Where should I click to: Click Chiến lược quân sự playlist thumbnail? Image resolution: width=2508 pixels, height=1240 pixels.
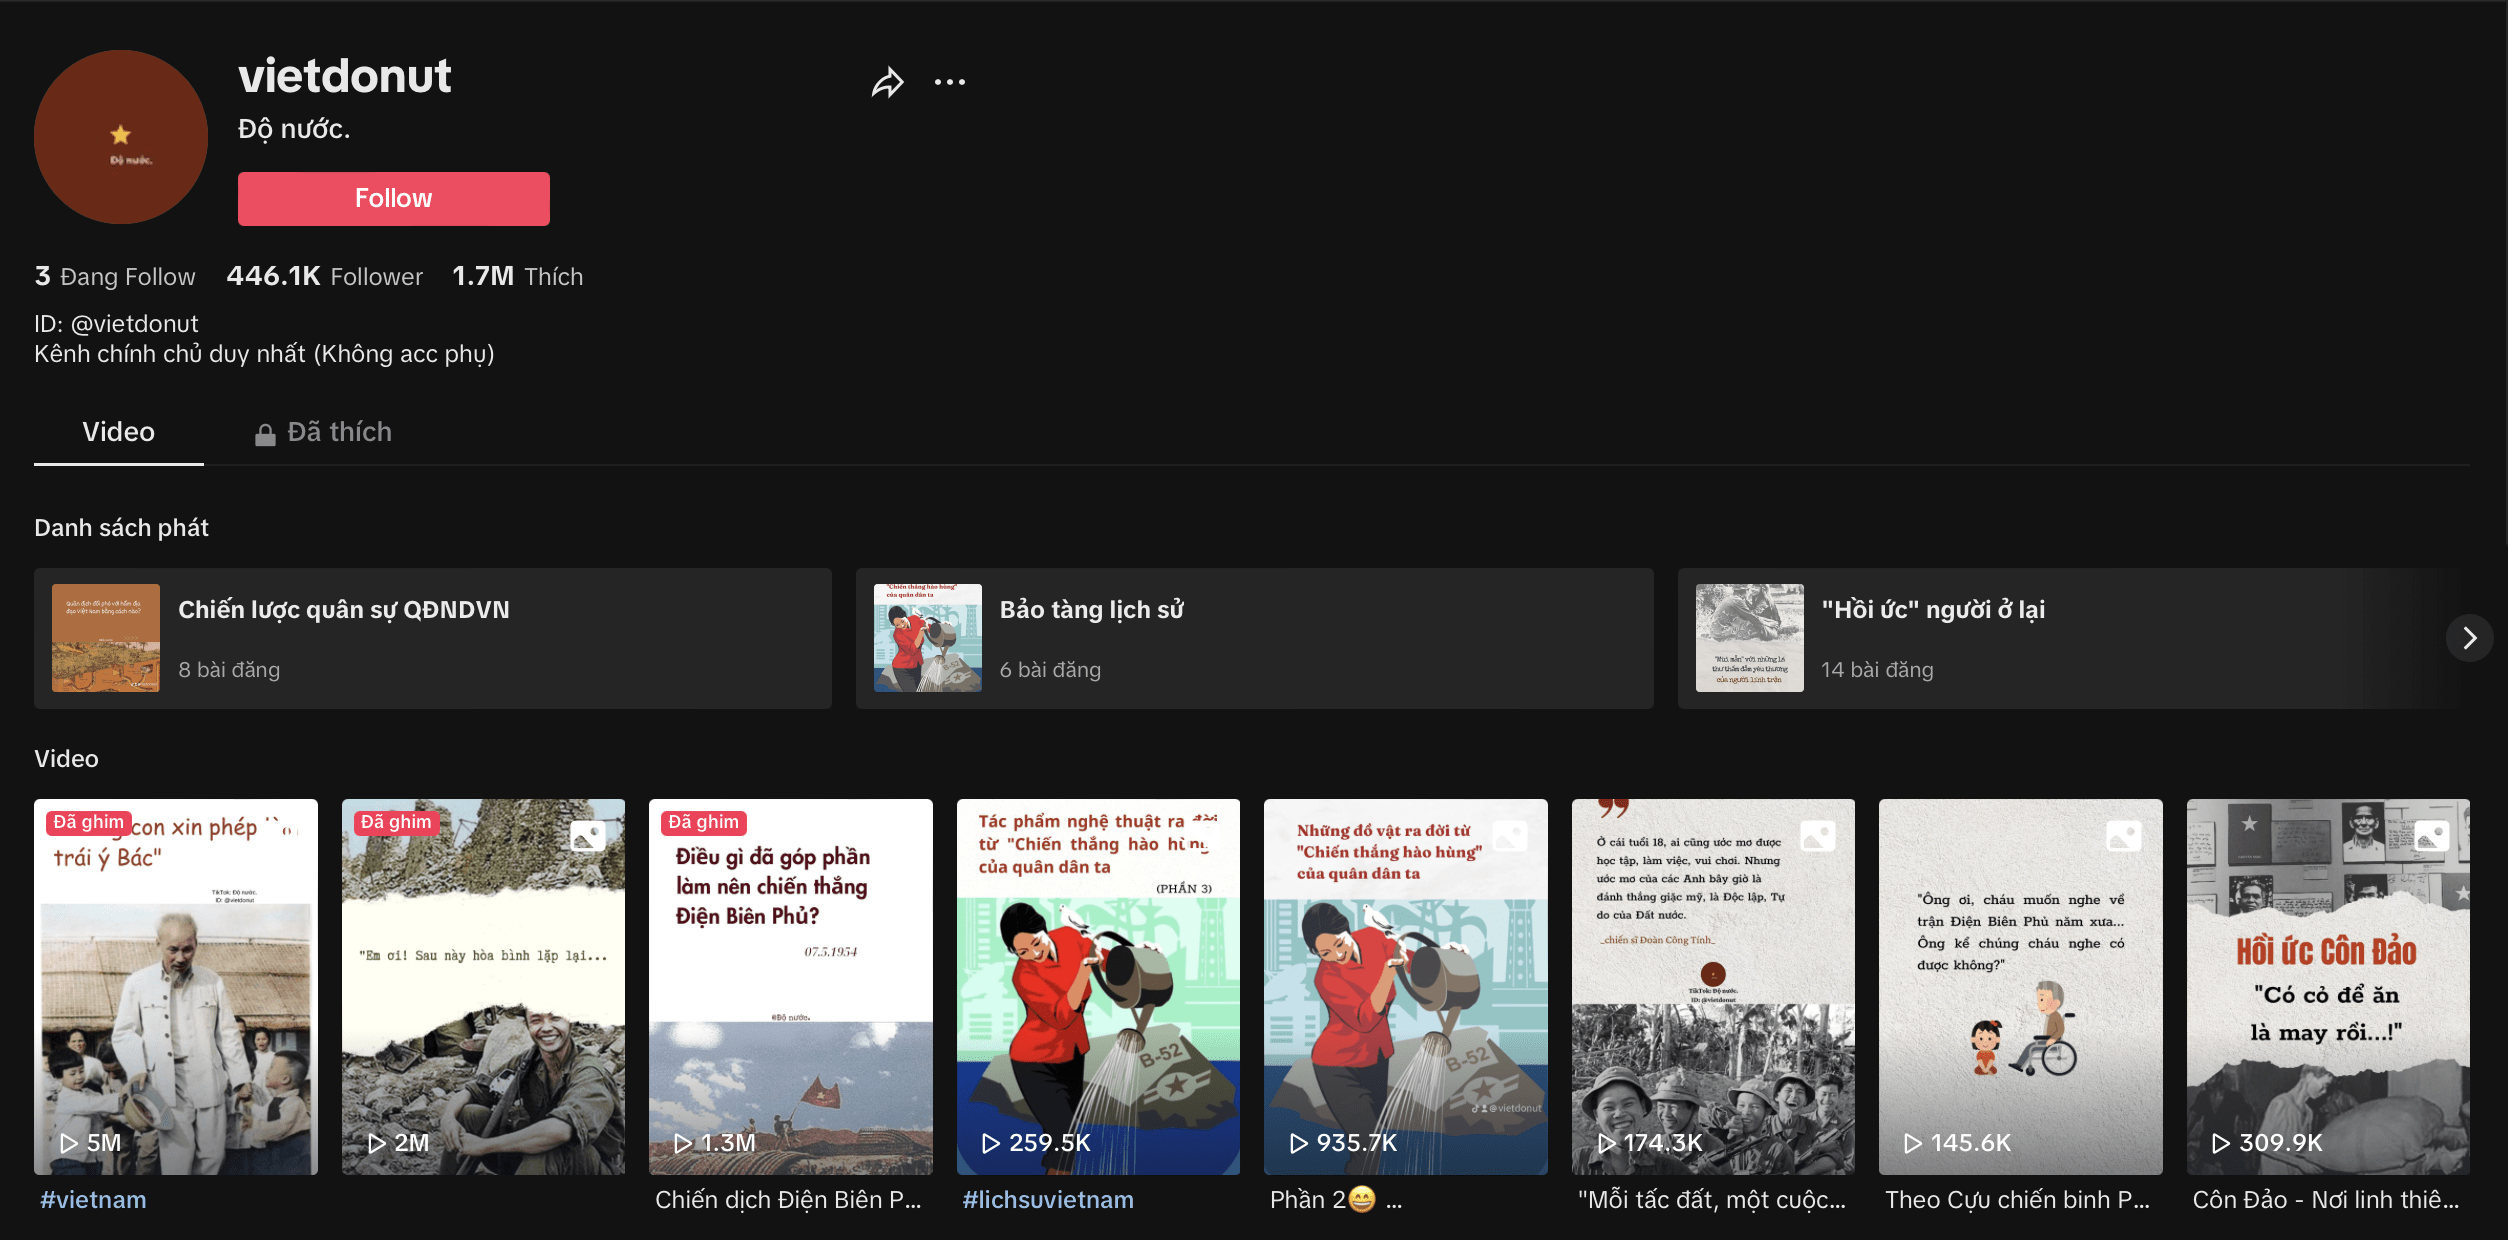click(106, 638)
